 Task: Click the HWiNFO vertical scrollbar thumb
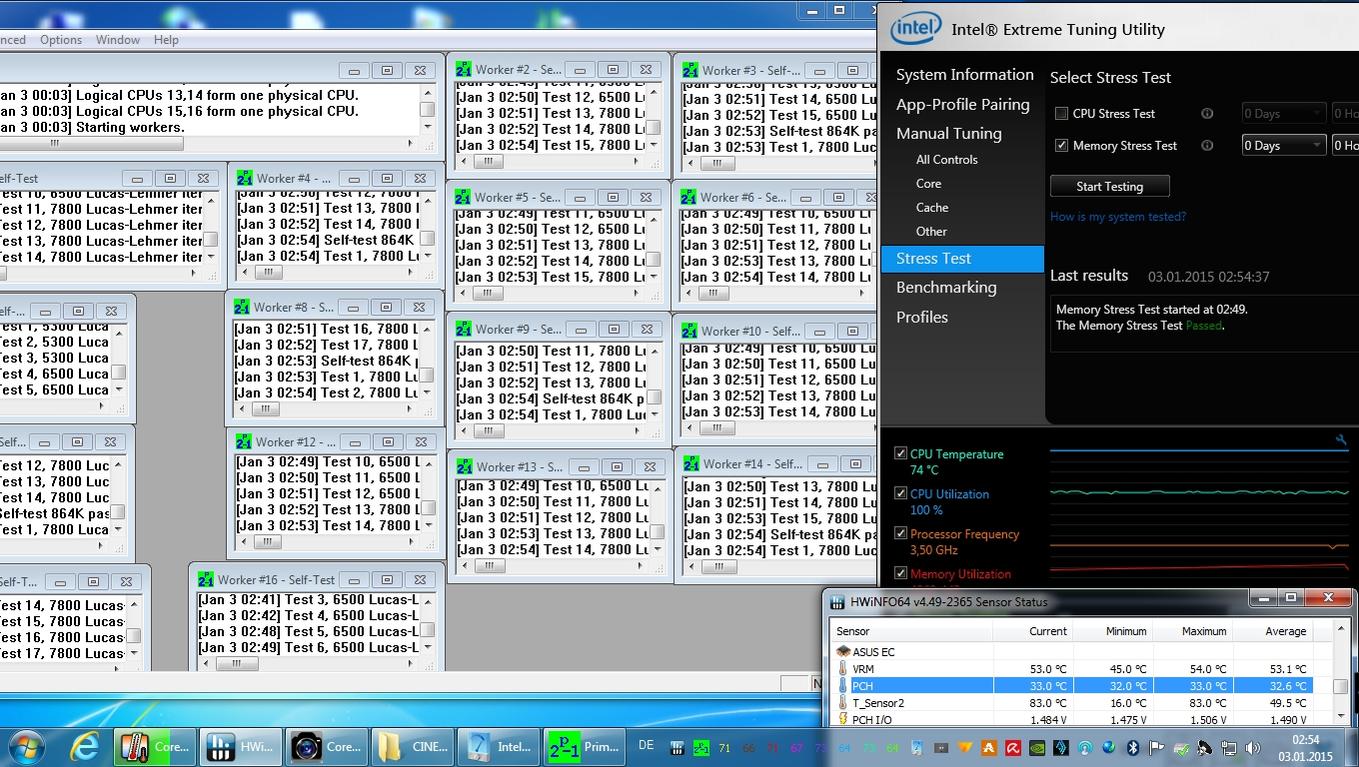click(x=1341, y=686)
